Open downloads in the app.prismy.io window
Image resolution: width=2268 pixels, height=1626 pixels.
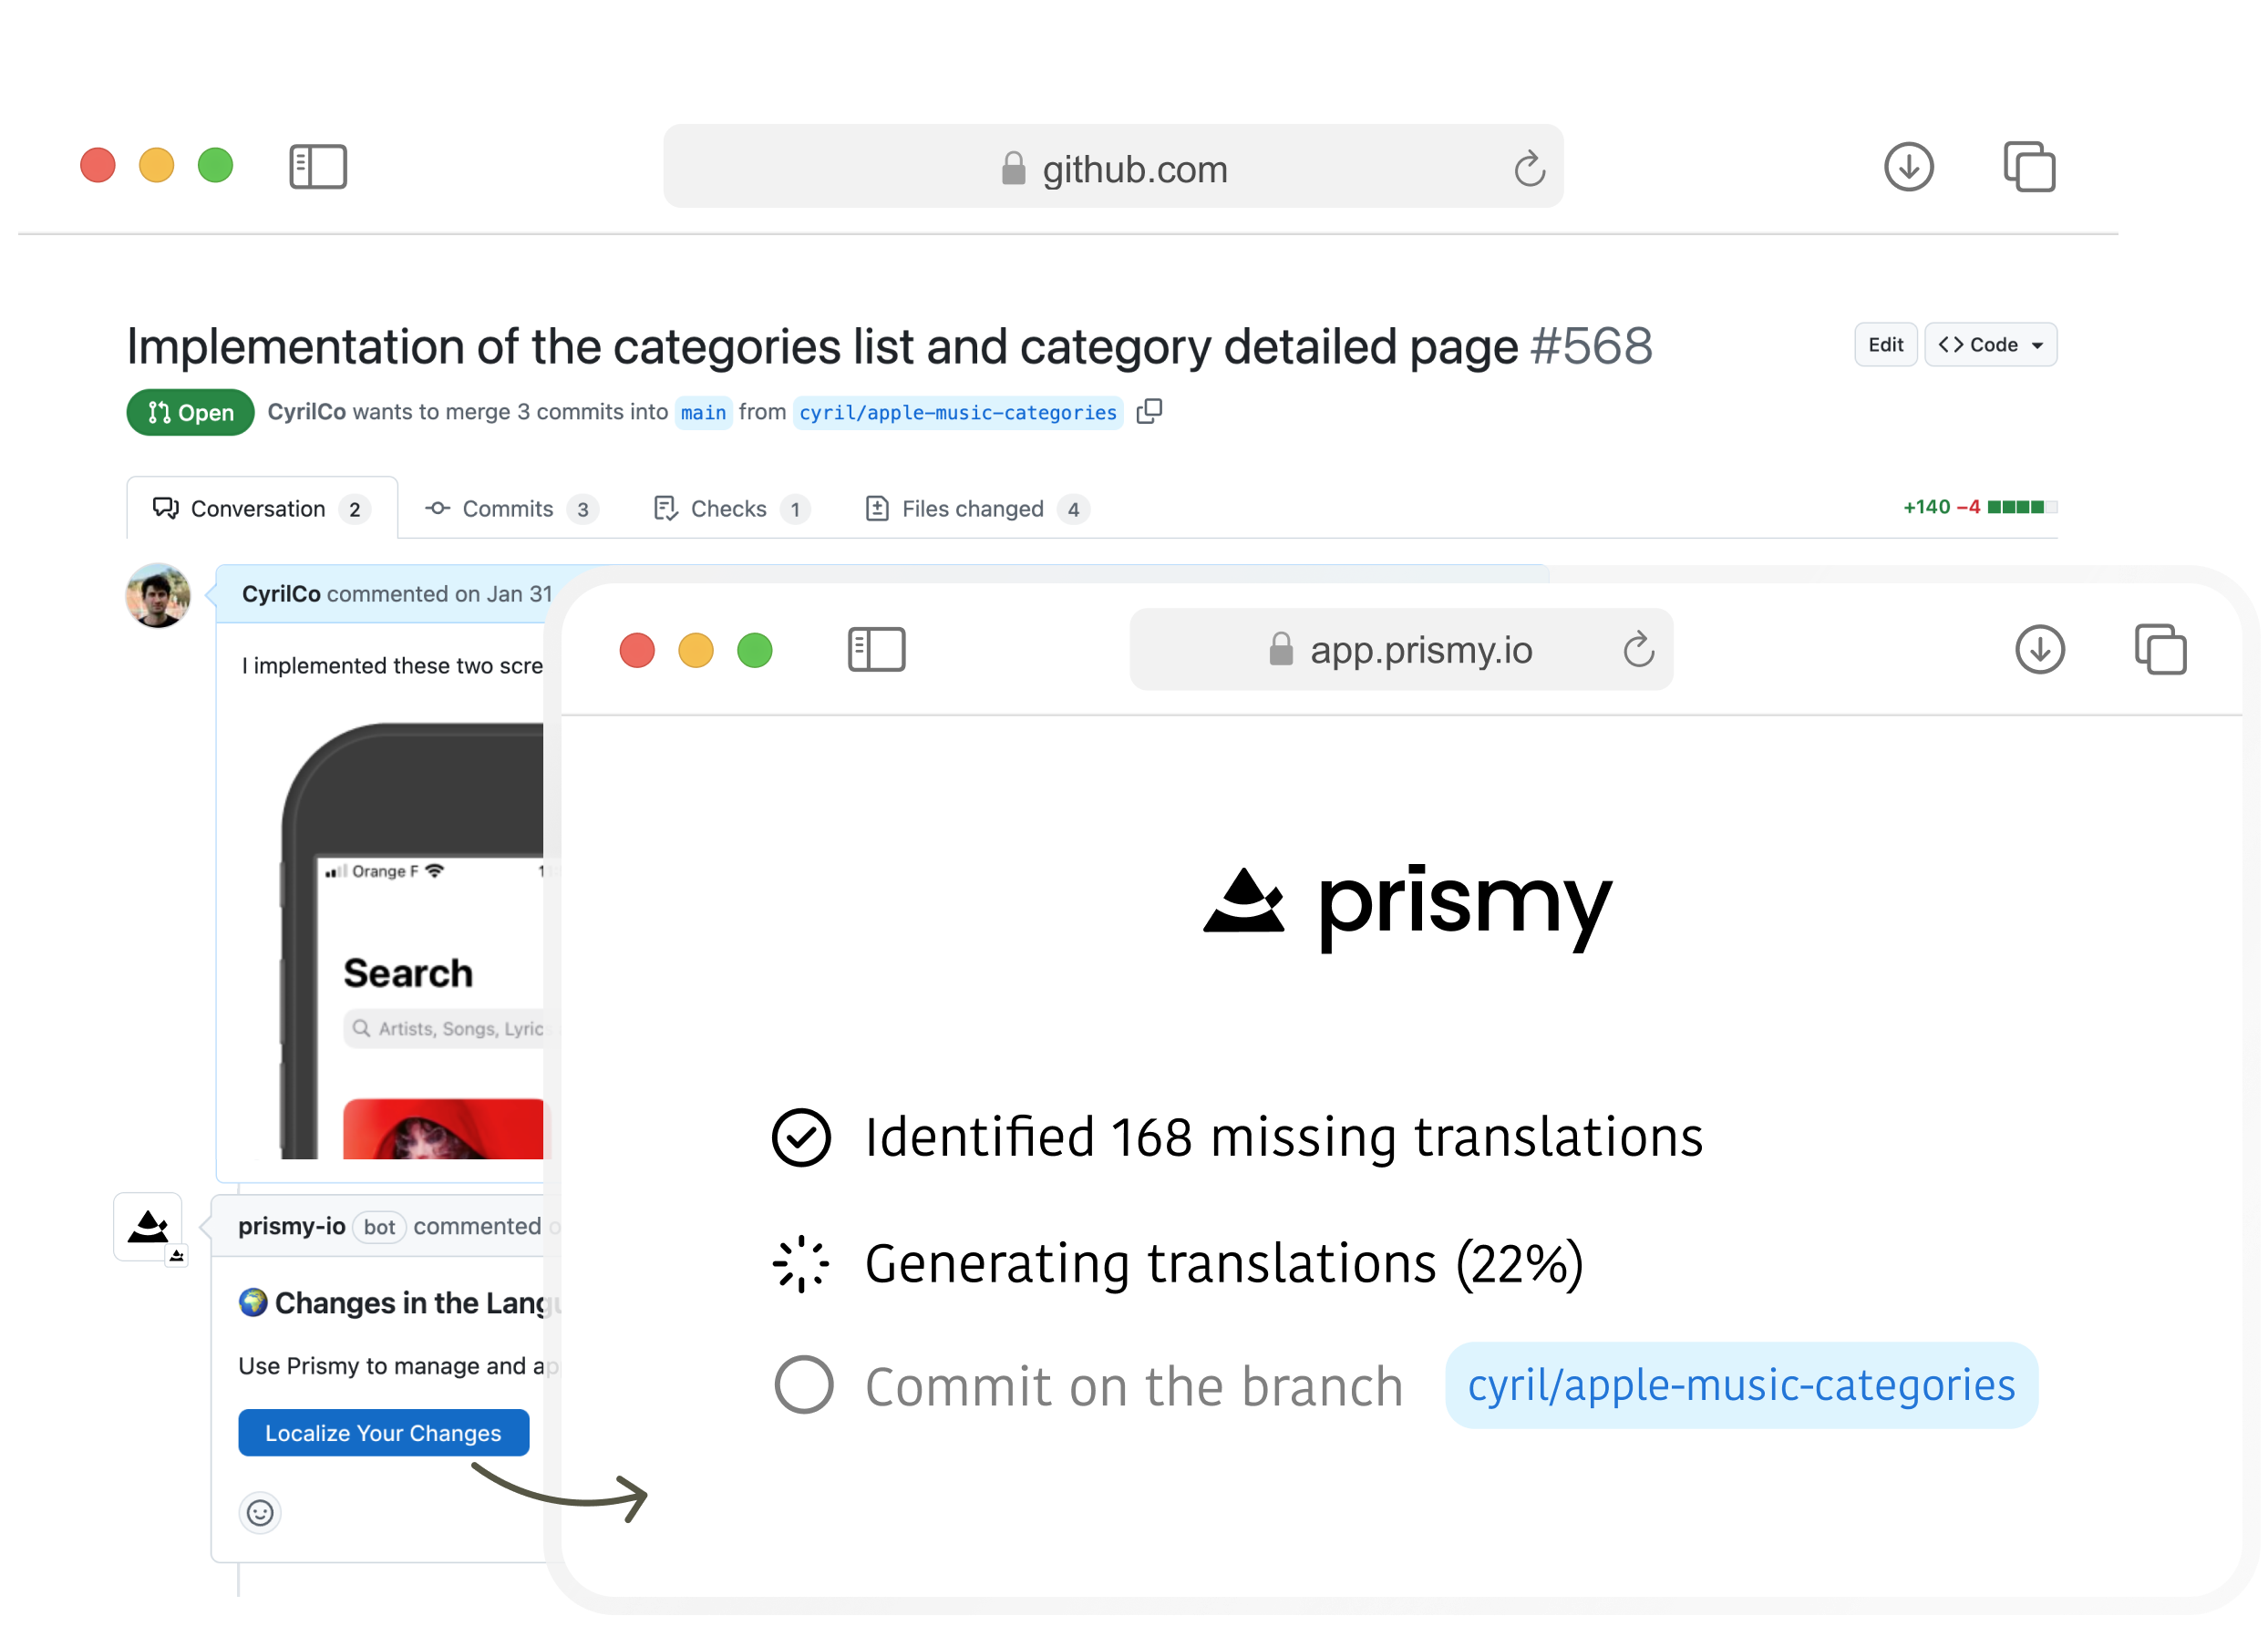(x=2039, y=650)
